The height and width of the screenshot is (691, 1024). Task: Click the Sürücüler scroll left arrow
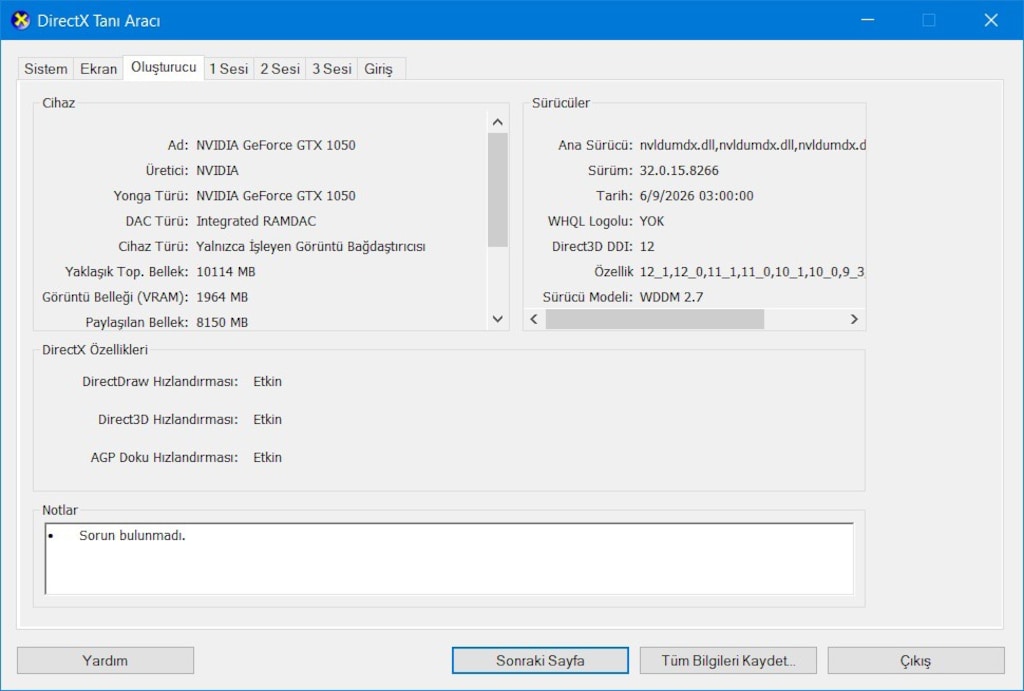(x=534, y=319)
